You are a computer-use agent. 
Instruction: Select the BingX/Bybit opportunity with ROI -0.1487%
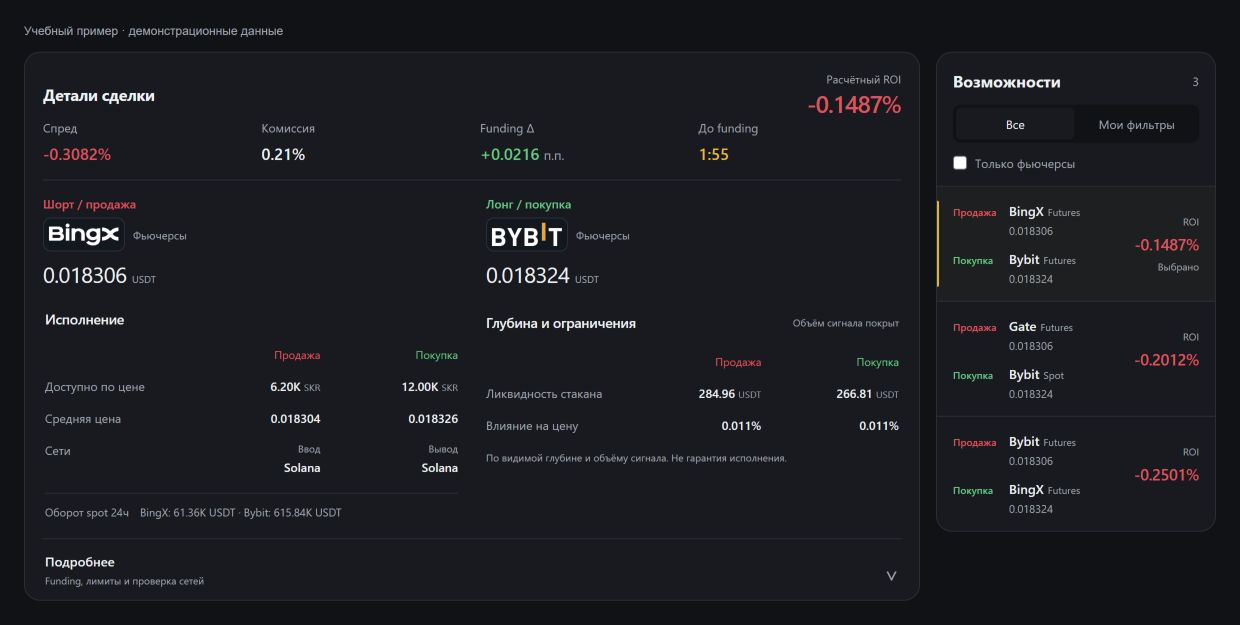[x=1076, y=245]
